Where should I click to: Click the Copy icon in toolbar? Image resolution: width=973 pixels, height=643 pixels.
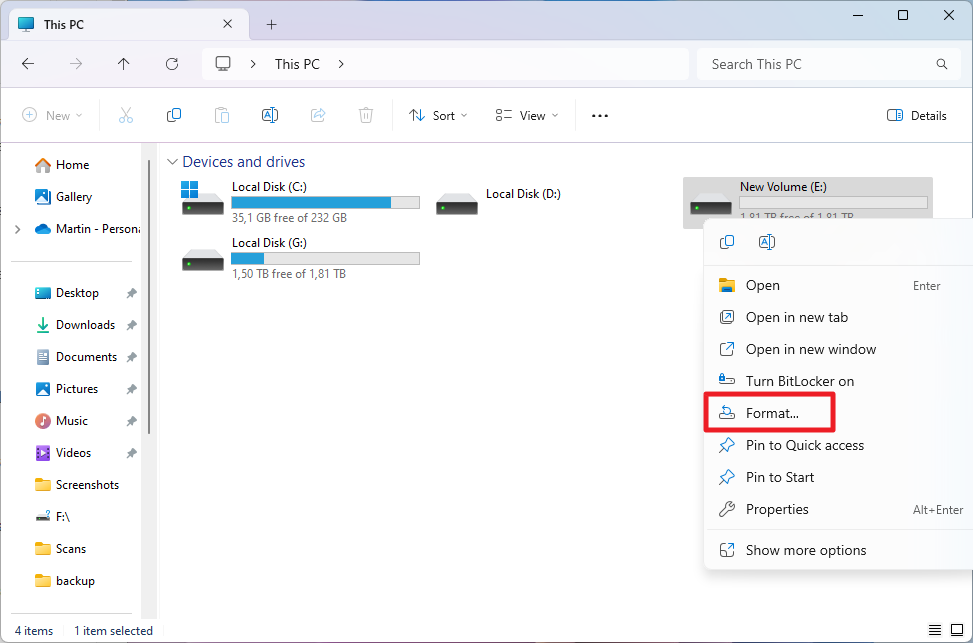pos(174,115)
